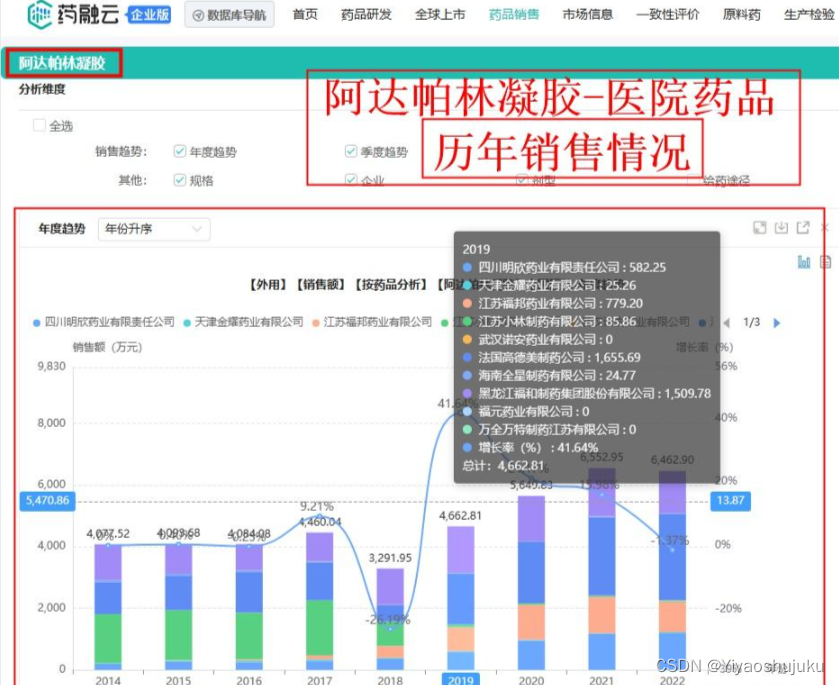
Task: Toggle the 年度趋势 checkbox
Action: click(180, 151)
